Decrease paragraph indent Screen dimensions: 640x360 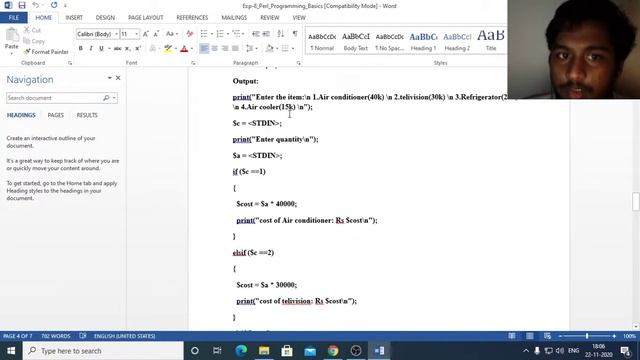(256, 34)
